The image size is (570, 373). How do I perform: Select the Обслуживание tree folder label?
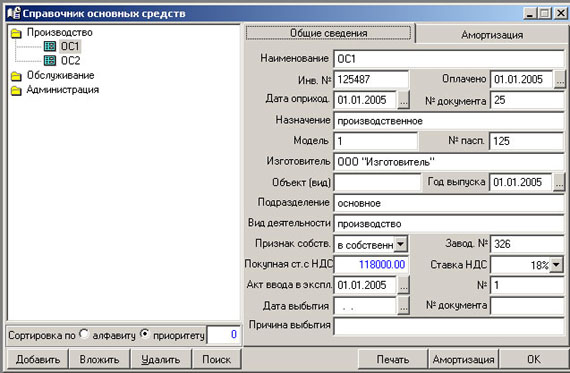point(60,75)
